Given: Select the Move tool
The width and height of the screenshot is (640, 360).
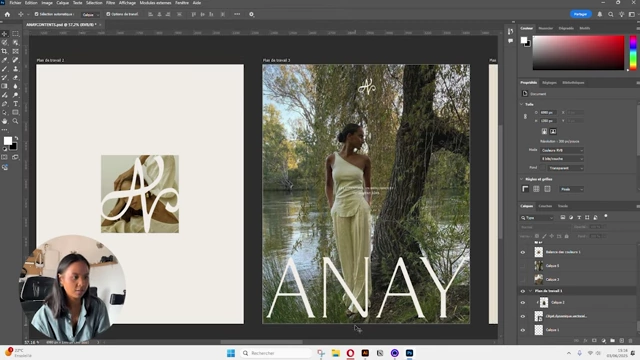Looking at the screenshot, I should click(x=4, y=34).
